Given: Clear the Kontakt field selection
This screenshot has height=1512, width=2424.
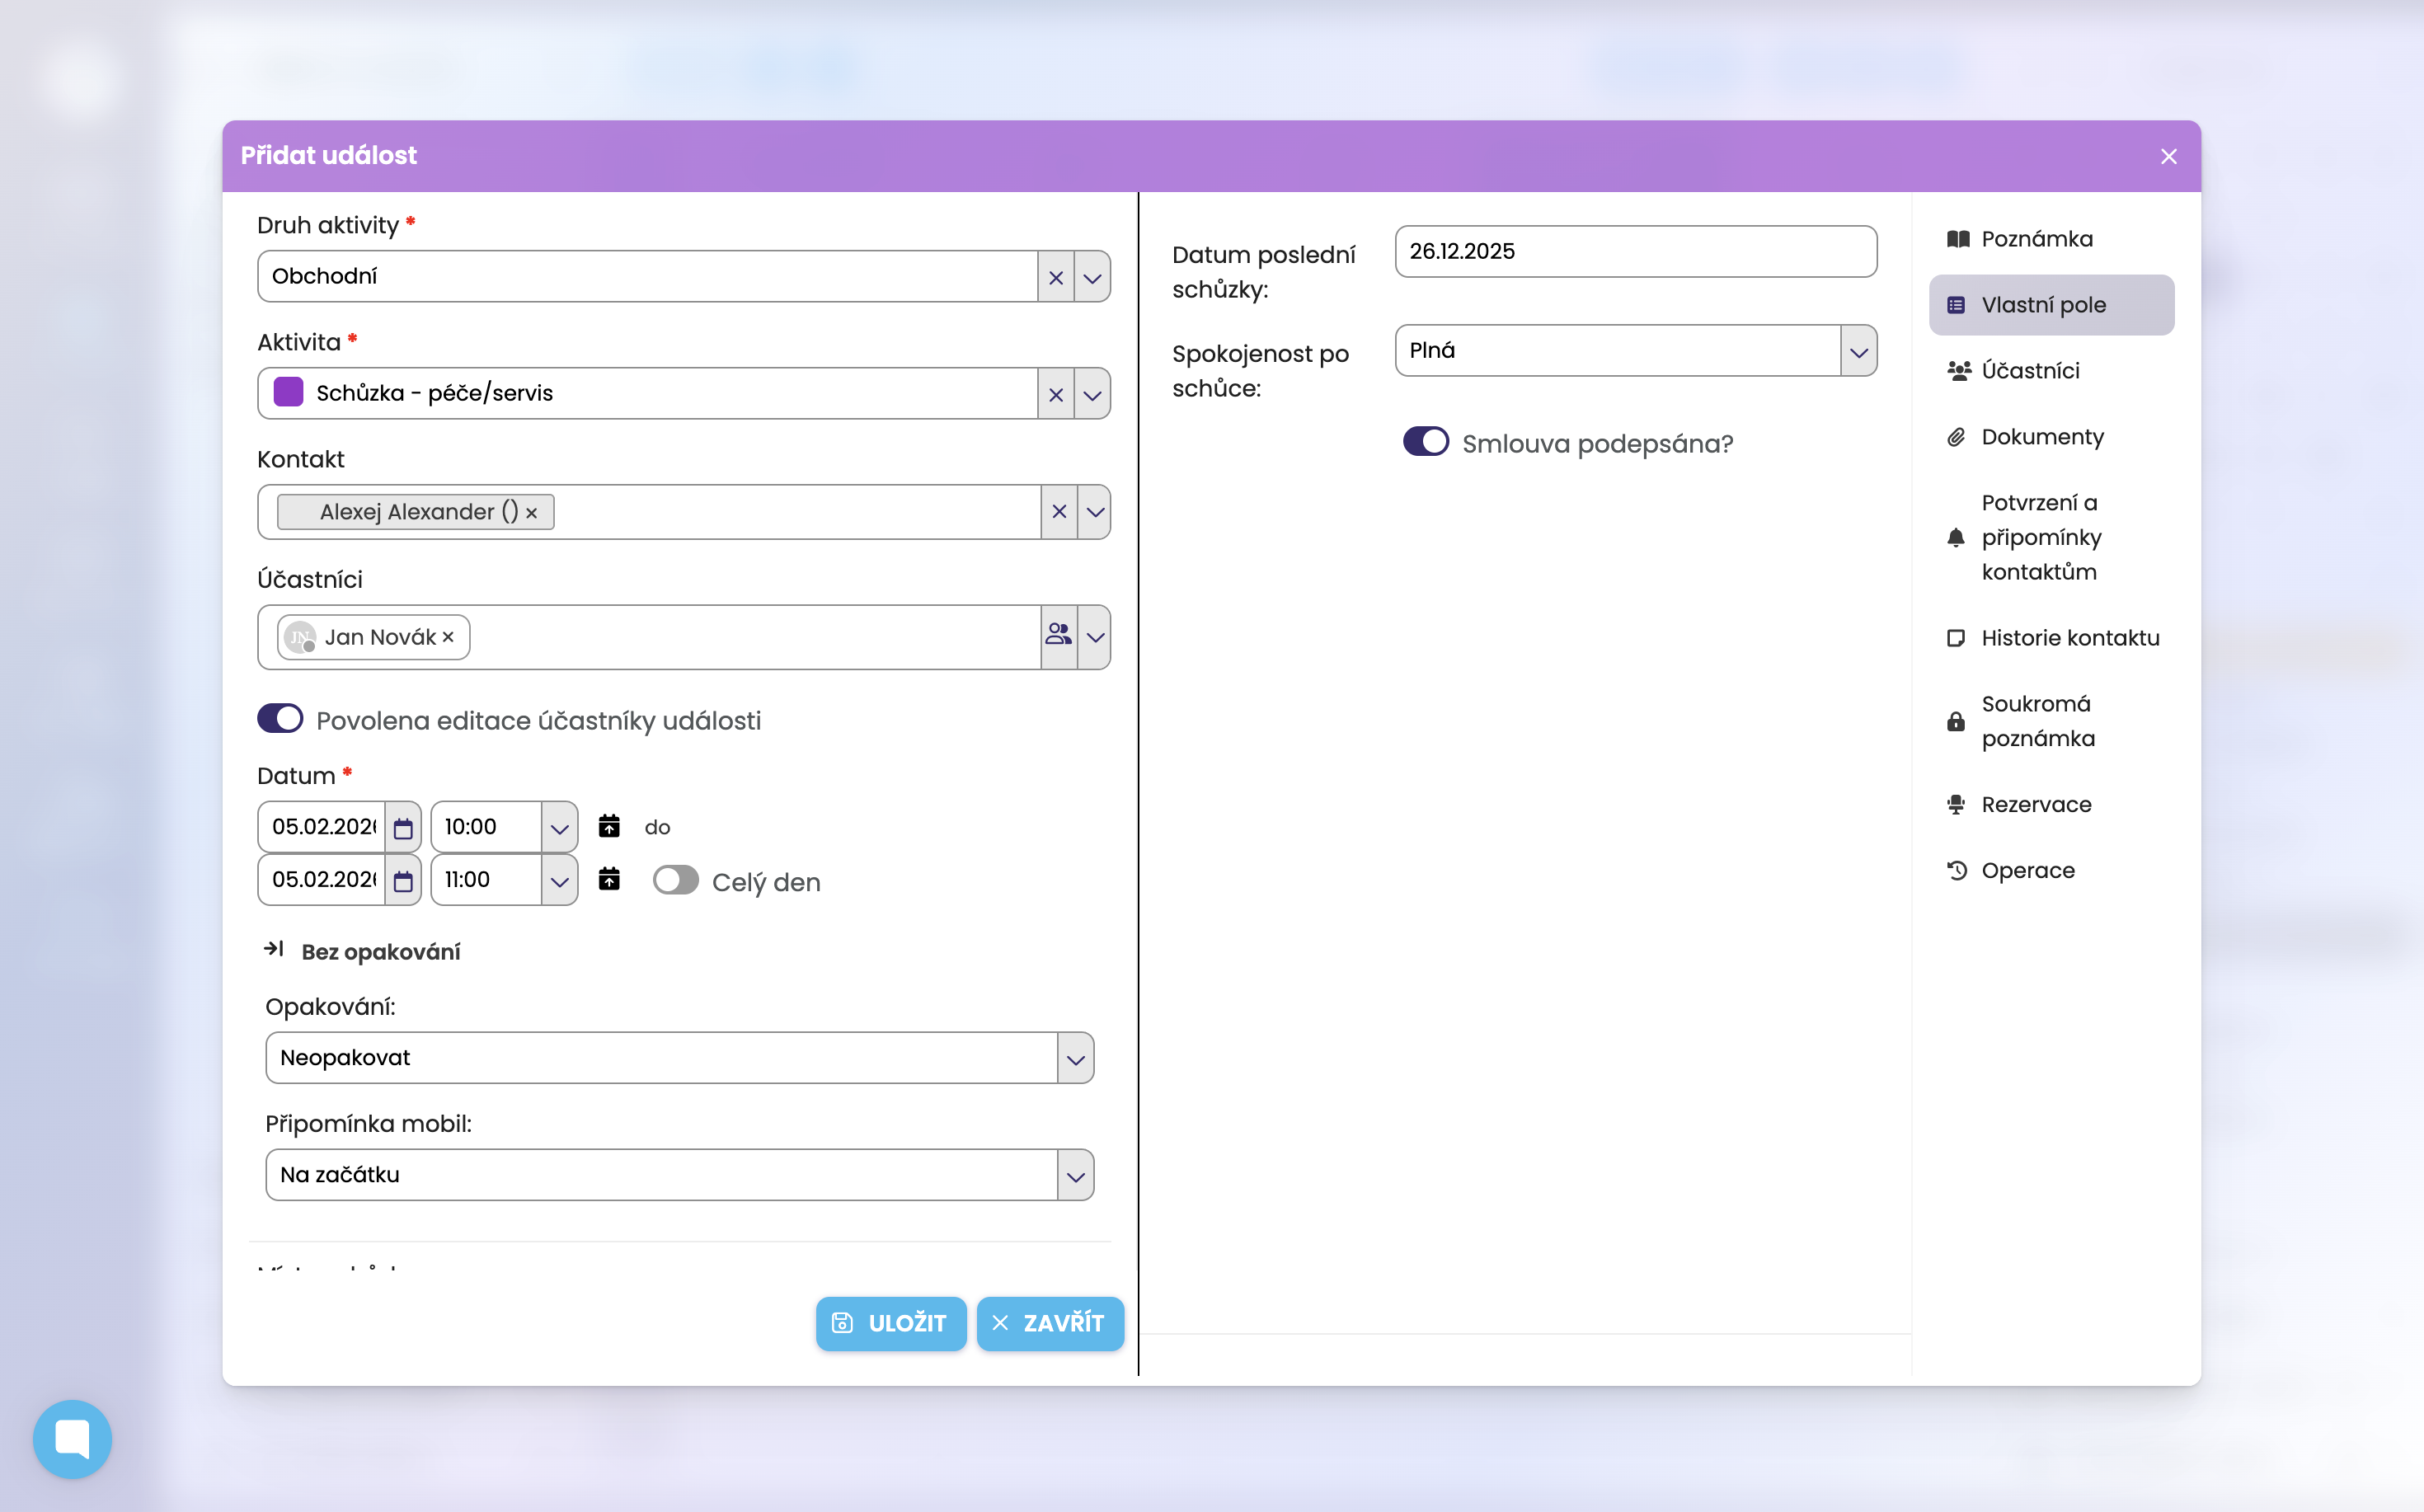Looking at the screenshot, I should tap(1059, 512).
